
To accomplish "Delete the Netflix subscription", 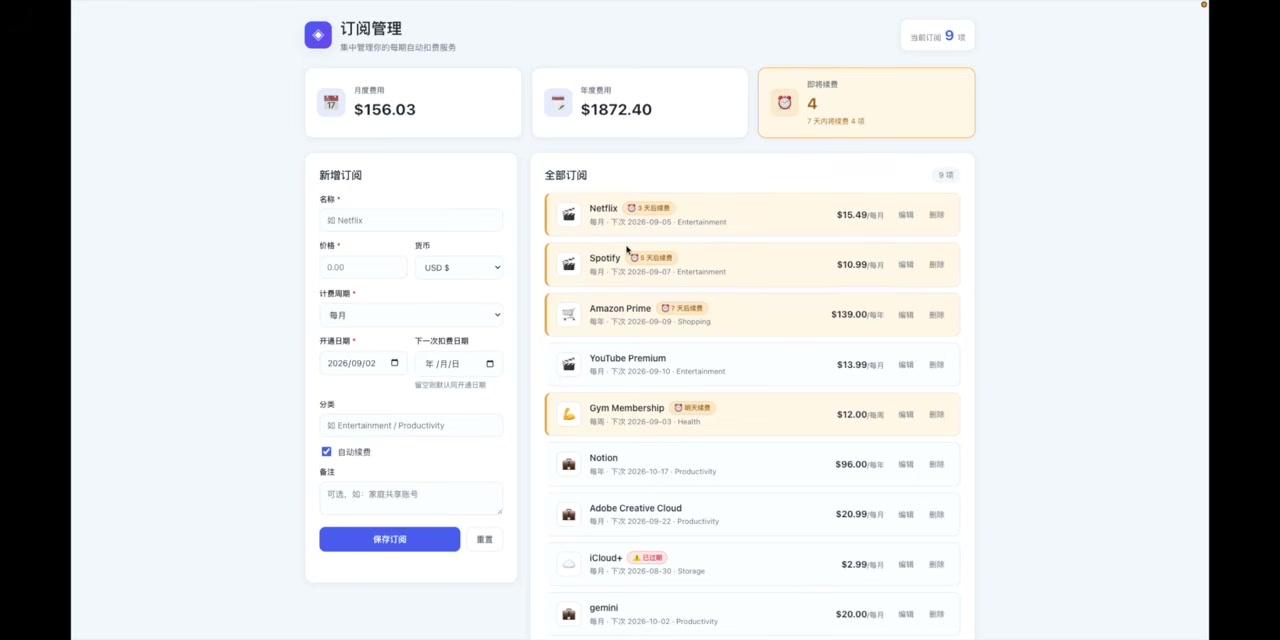I will tap(936, 215).
